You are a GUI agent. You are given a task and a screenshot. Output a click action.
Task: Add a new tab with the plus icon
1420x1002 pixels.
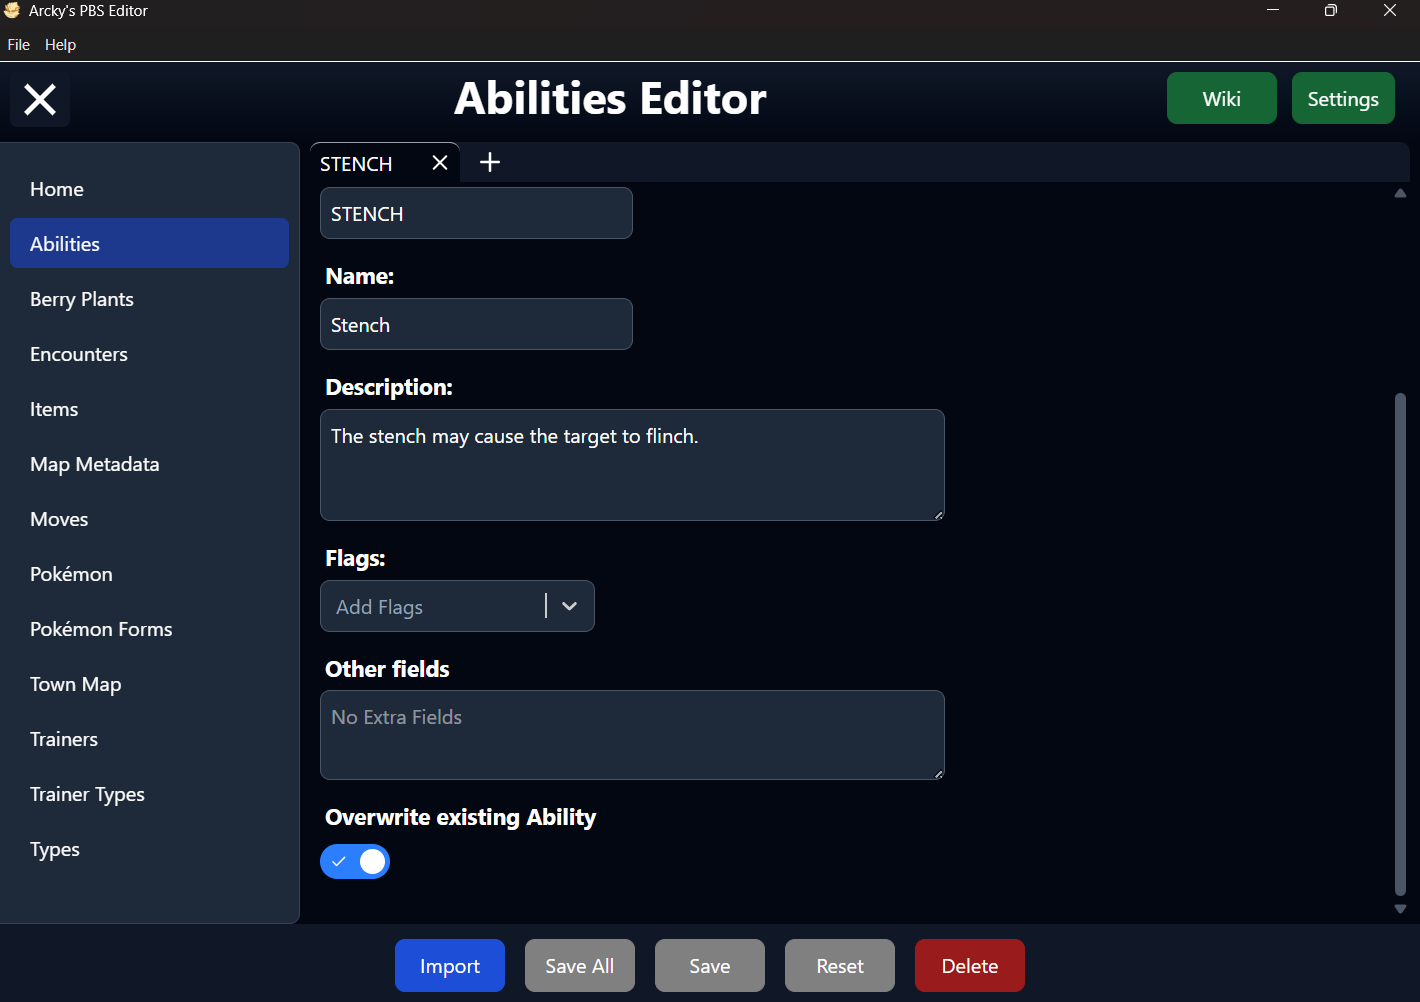[490, 162]
